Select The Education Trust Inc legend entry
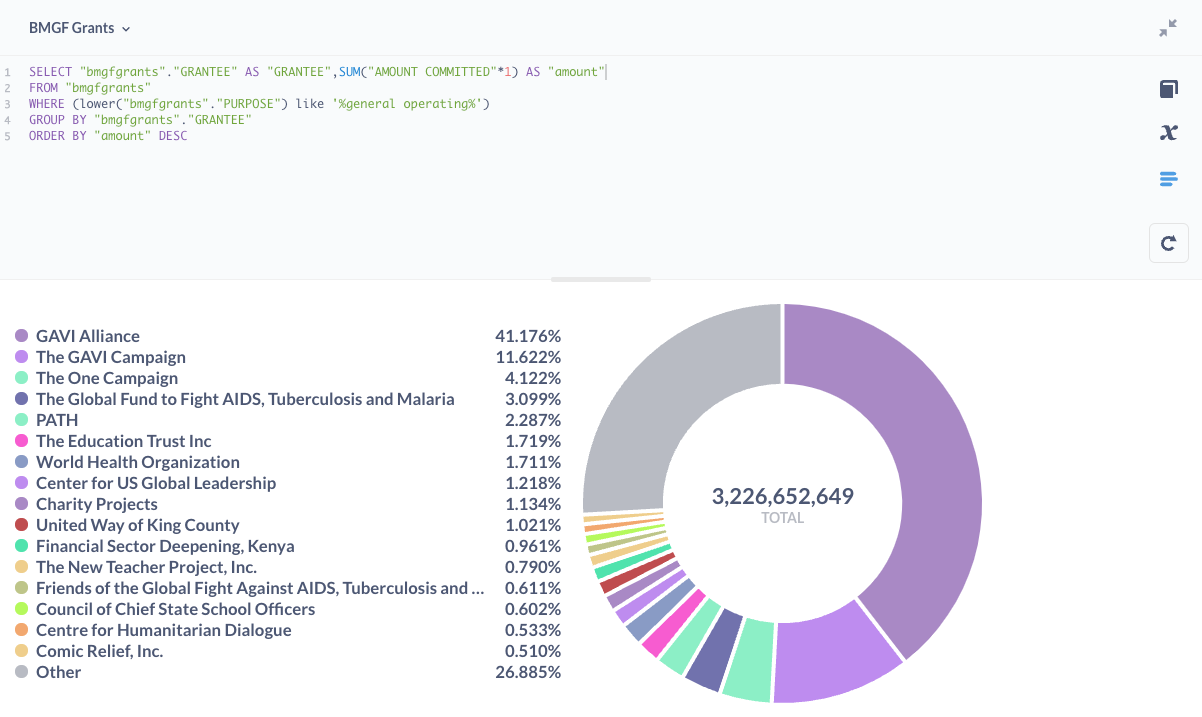Image resolution: width=1202 pixels, height=717 pixels. 123,441
